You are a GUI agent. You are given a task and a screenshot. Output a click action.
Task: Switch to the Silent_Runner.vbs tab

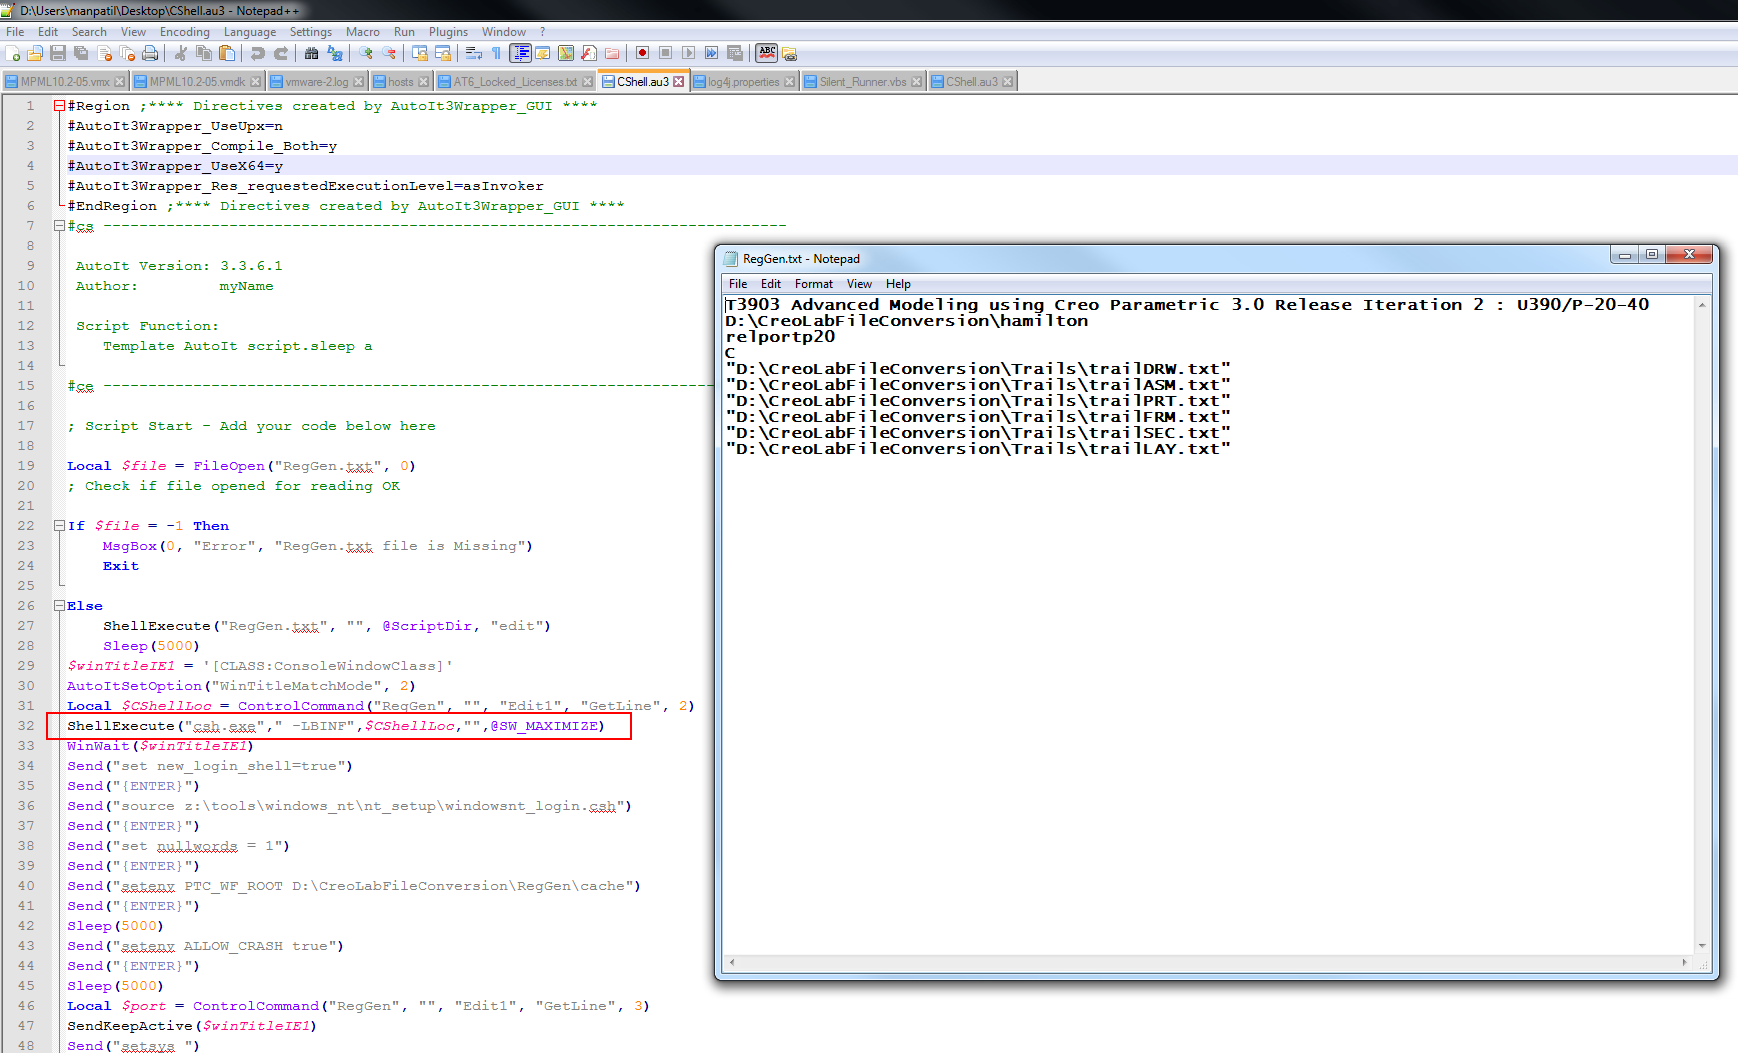(863, 82)
